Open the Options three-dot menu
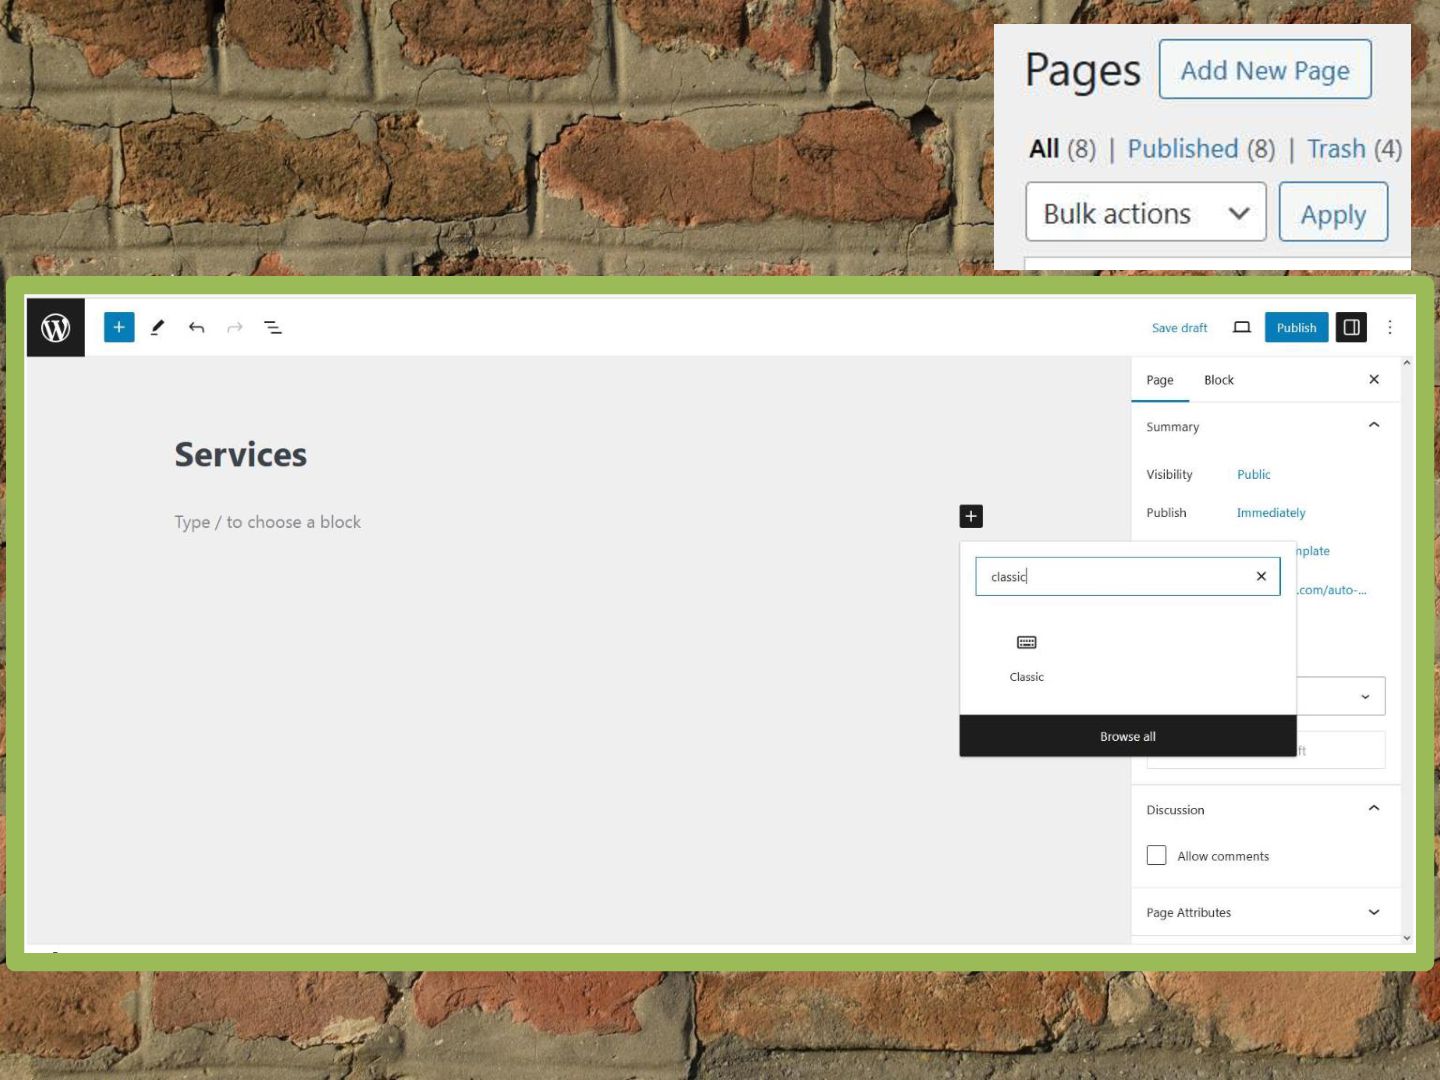 tap(1390, 327)
